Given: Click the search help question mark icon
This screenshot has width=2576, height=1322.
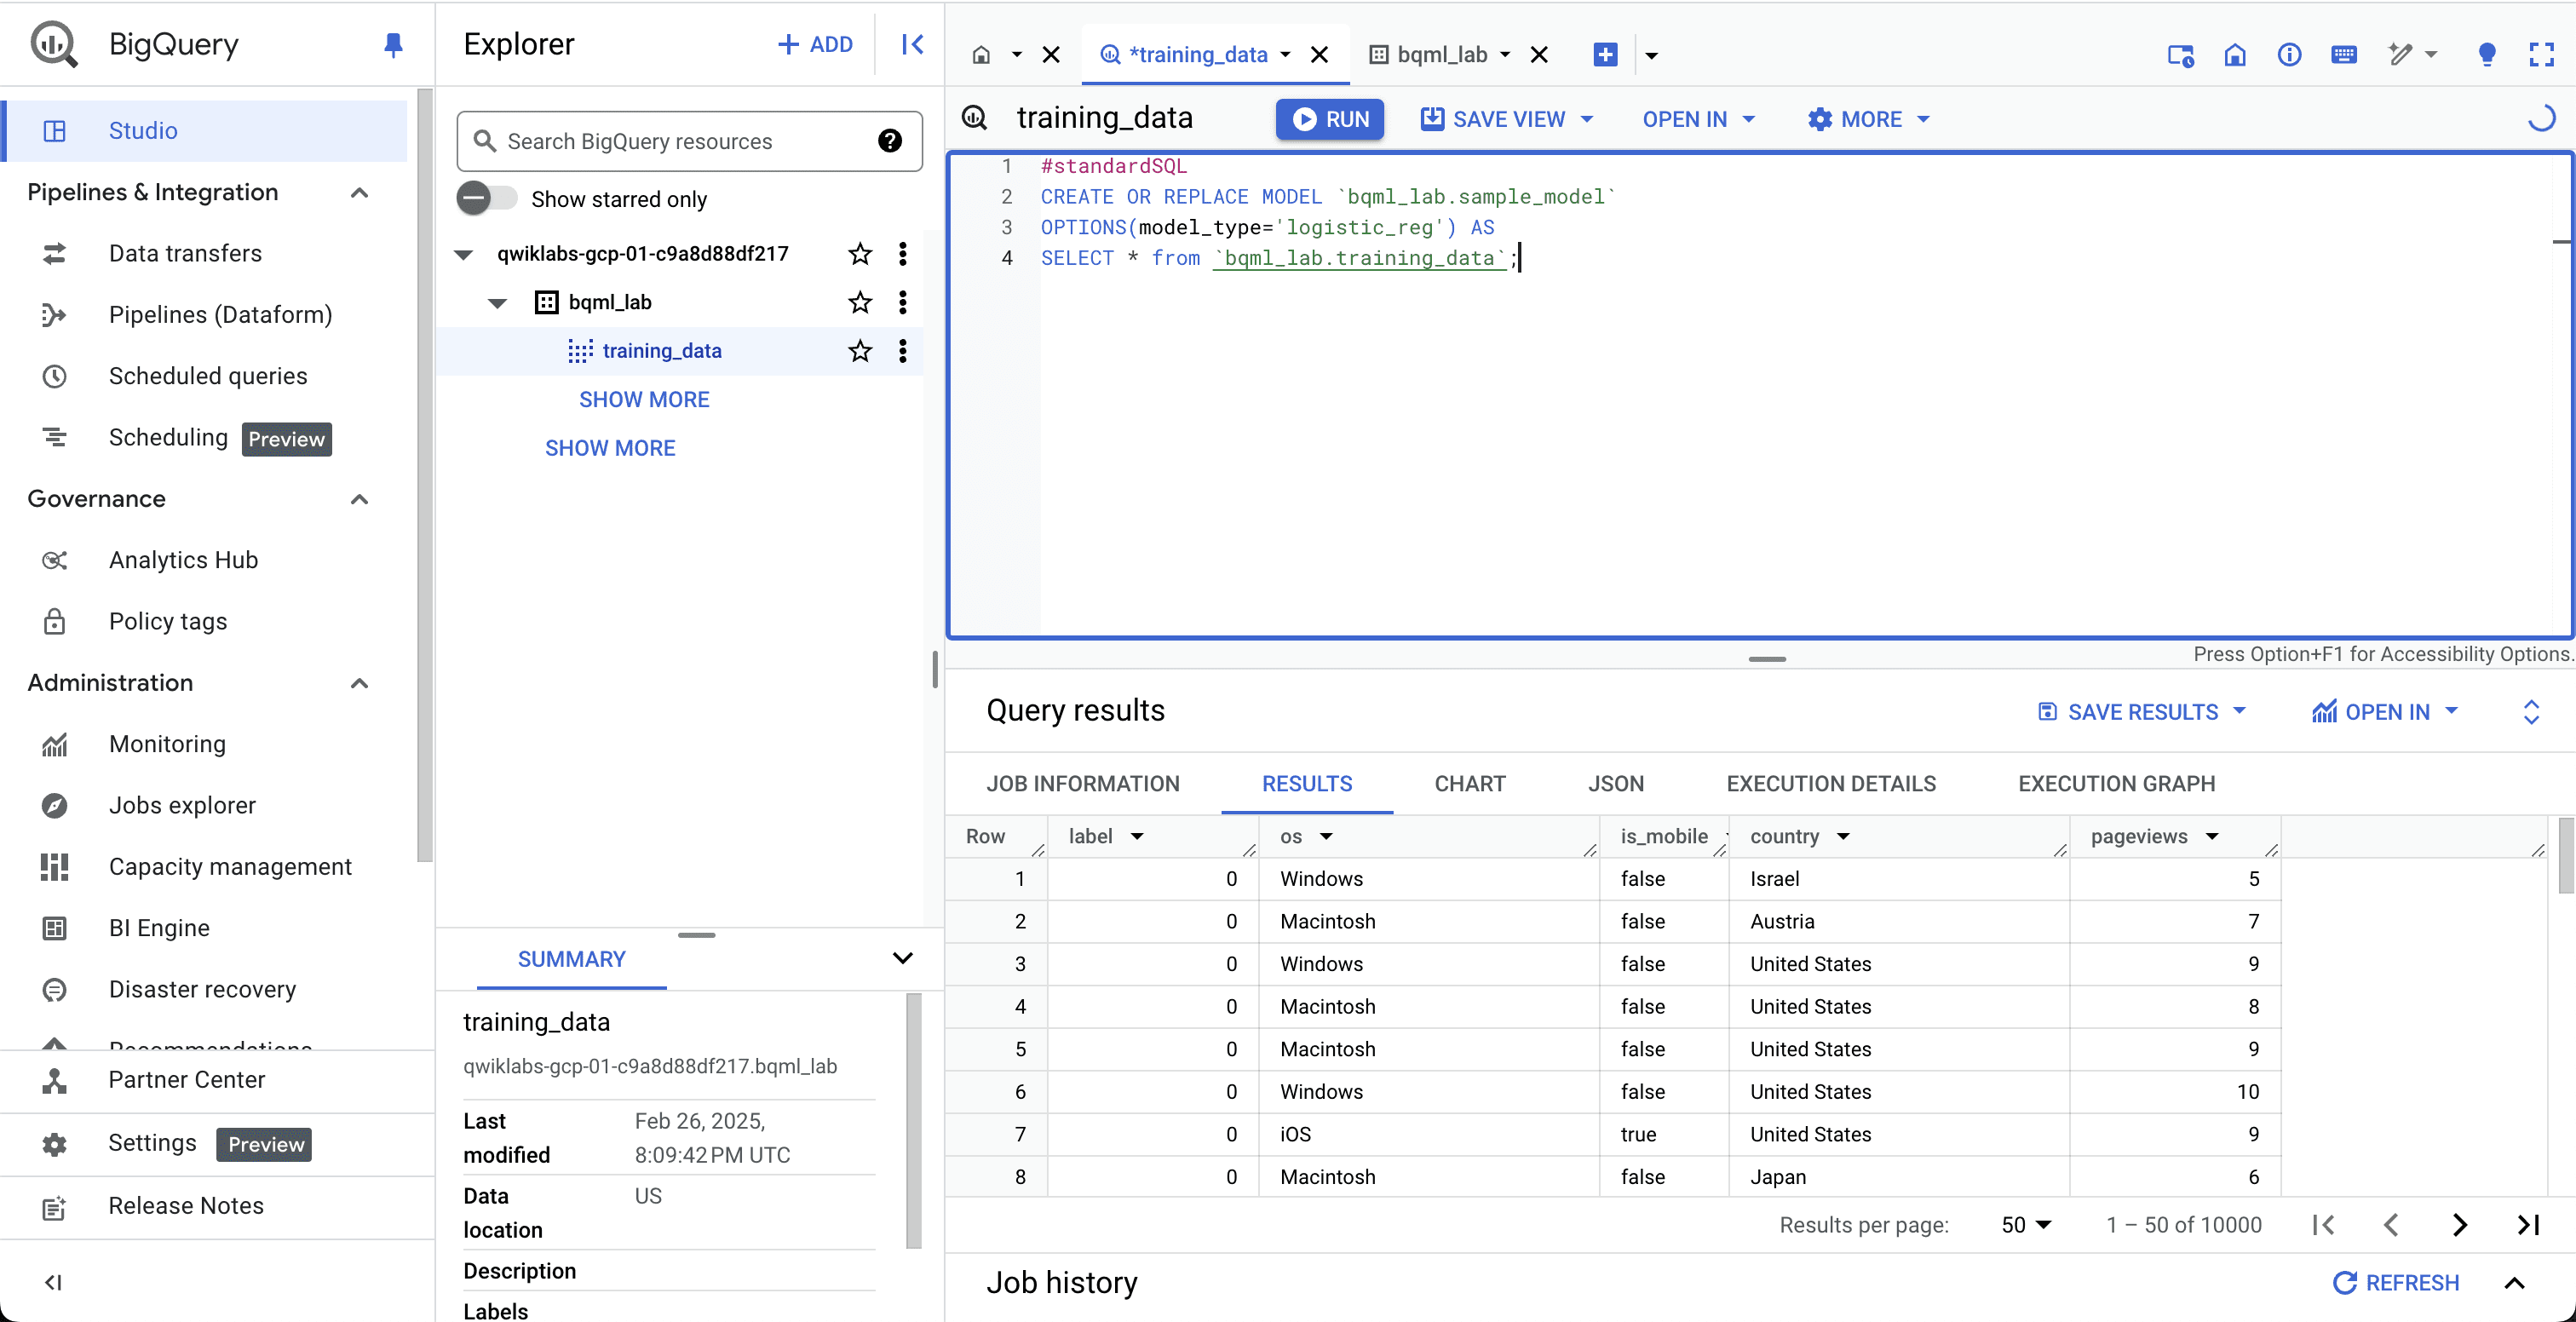Looking at the screenshot, I should click(x=889, y=141).
